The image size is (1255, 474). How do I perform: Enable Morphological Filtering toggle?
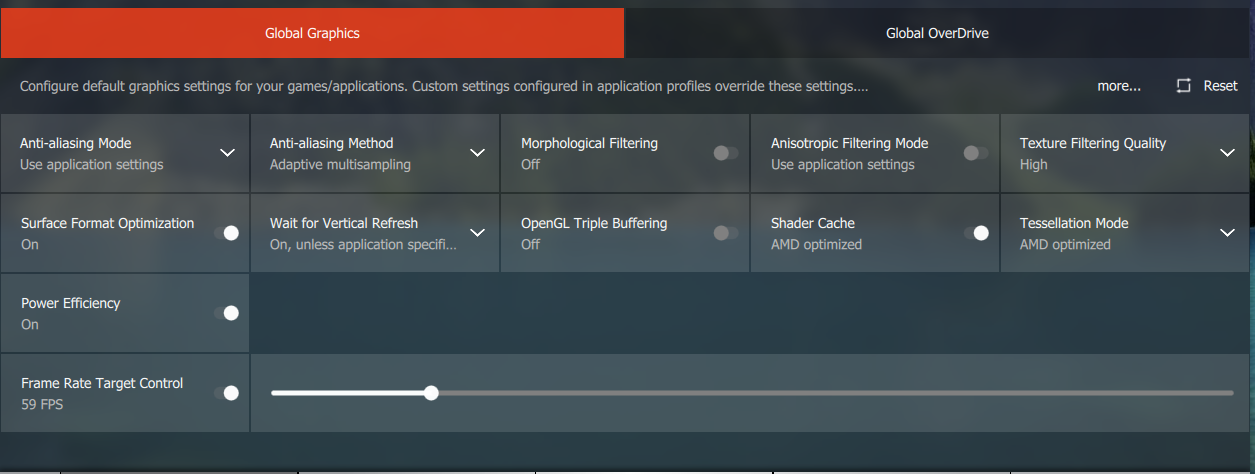(x=726, y=153)
